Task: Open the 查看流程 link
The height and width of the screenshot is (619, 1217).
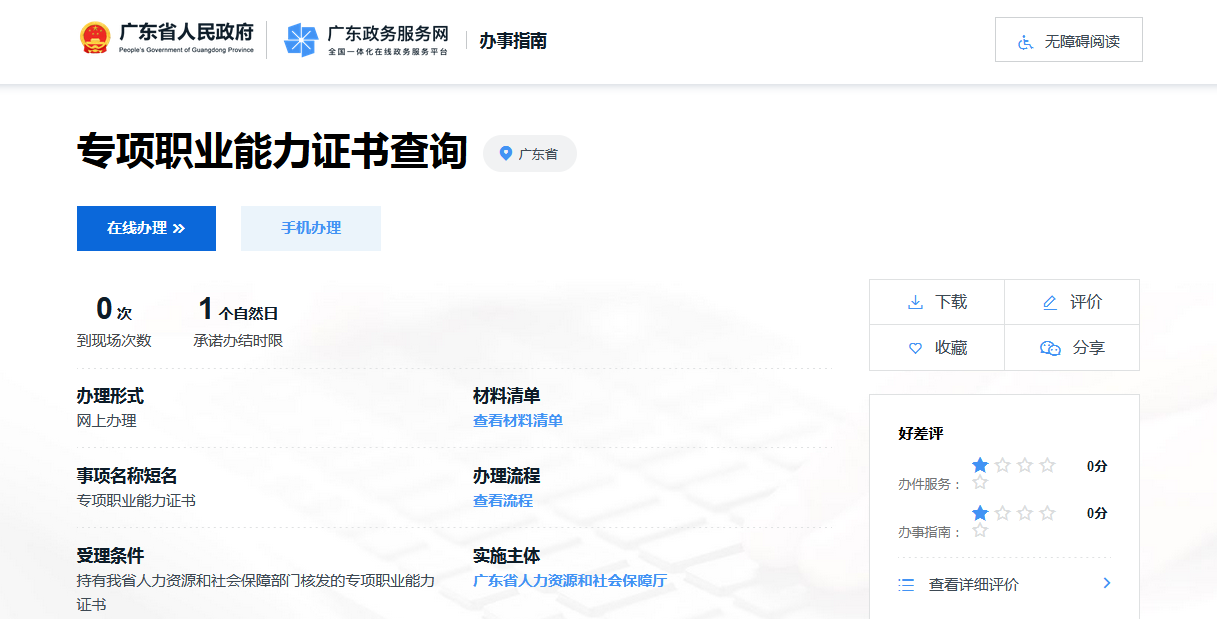Action: tap(502, 501)
